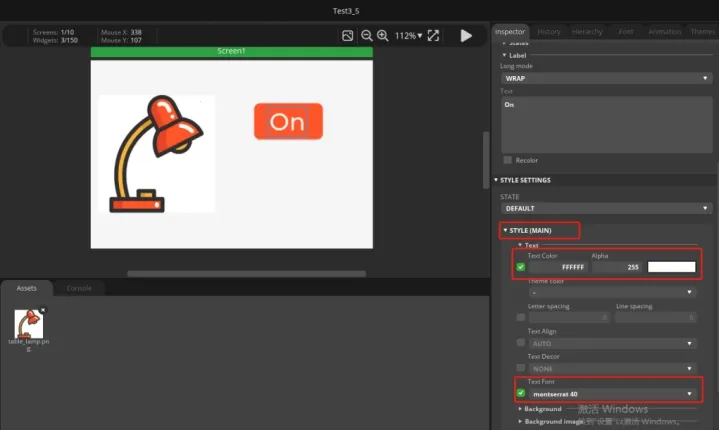Click the fit-to-screen expand icon
This screenshot has width=720, height=431.
click(x=433, y=35)
